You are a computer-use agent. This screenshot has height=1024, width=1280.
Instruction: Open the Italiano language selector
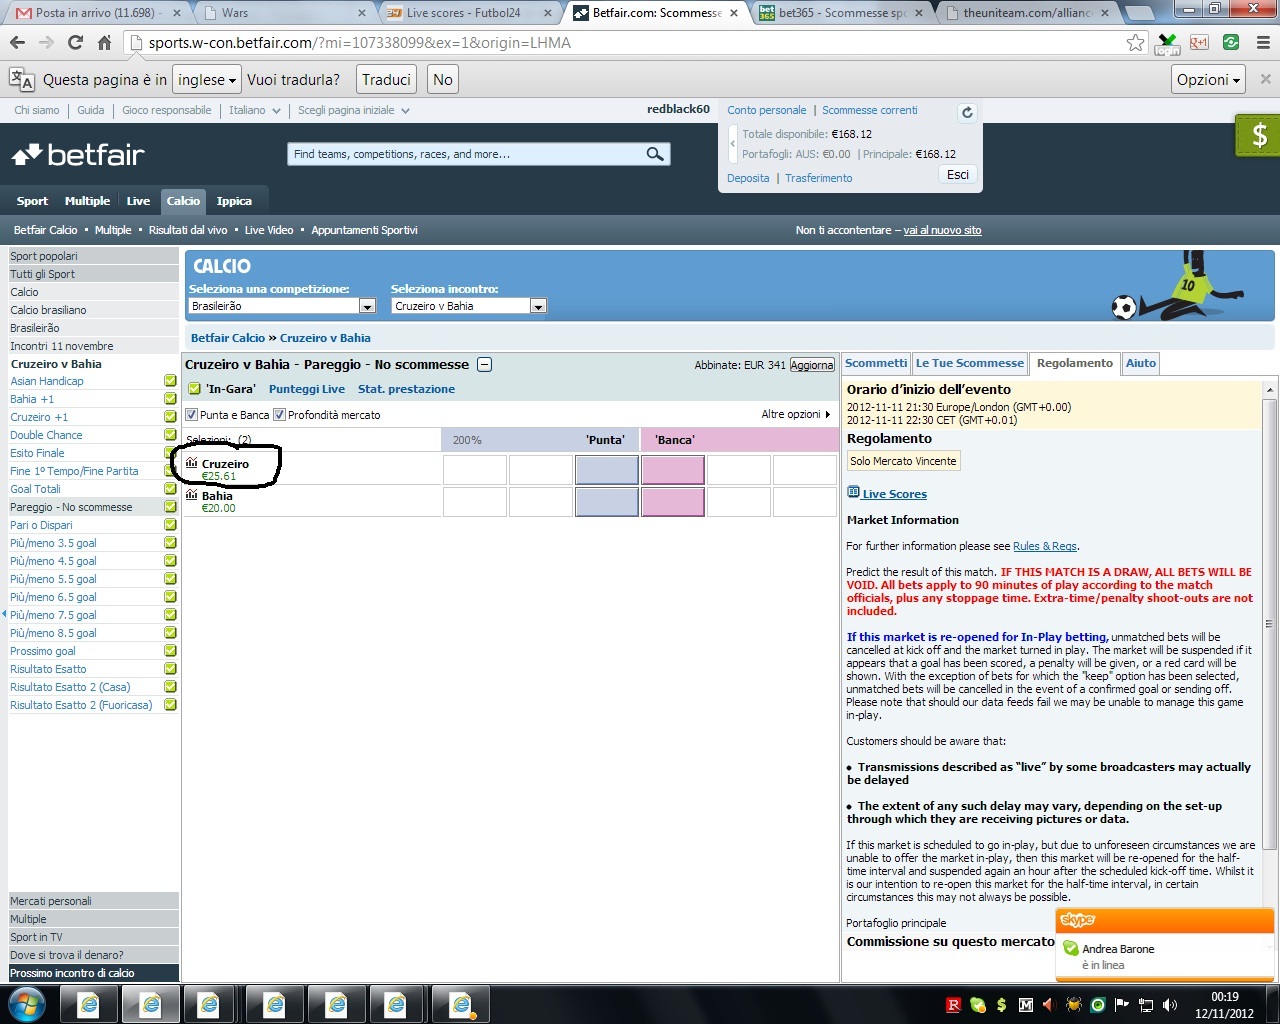[x=255, y=110]
